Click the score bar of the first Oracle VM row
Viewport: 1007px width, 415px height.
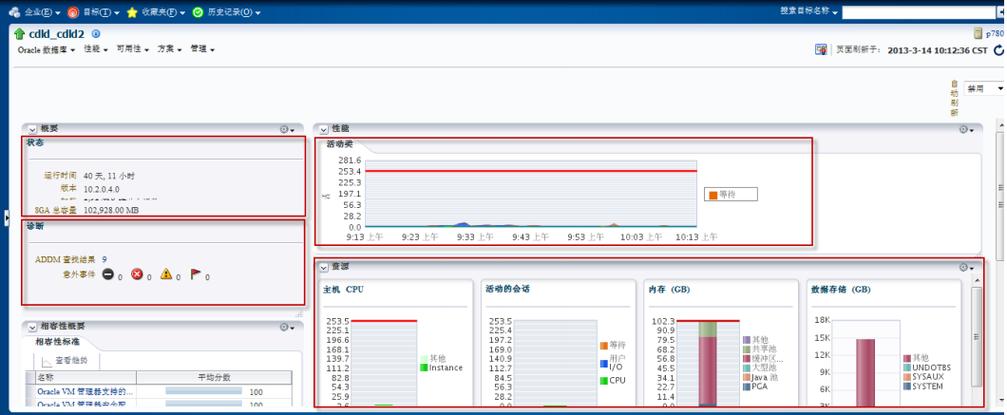click(204, 391)
